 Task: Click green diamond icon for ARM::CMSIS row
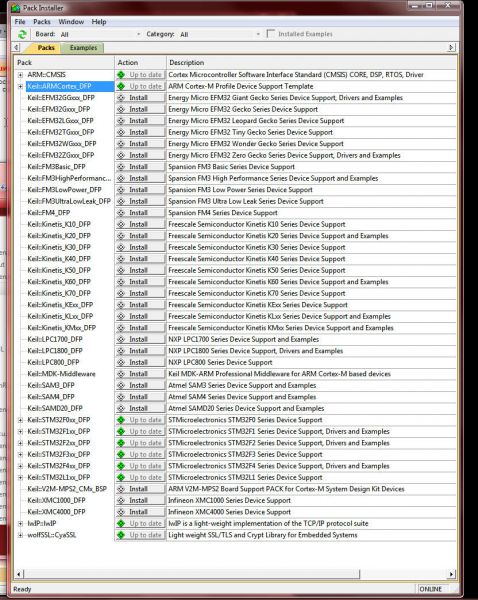pos(121,75)
